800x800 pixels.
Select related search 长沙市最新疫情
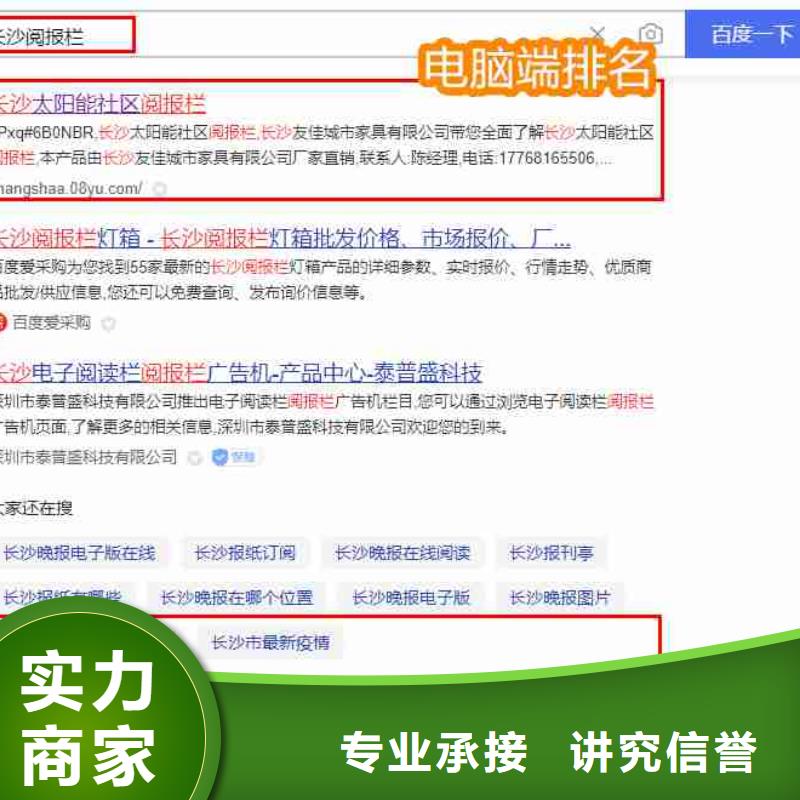270,642
